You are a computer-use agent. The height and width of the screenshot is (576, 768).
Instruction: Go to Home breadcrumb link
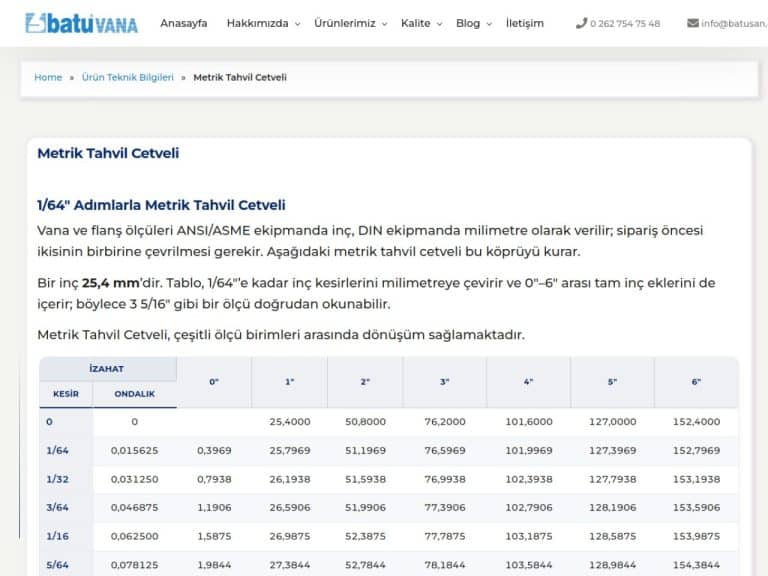pos(48,77)
